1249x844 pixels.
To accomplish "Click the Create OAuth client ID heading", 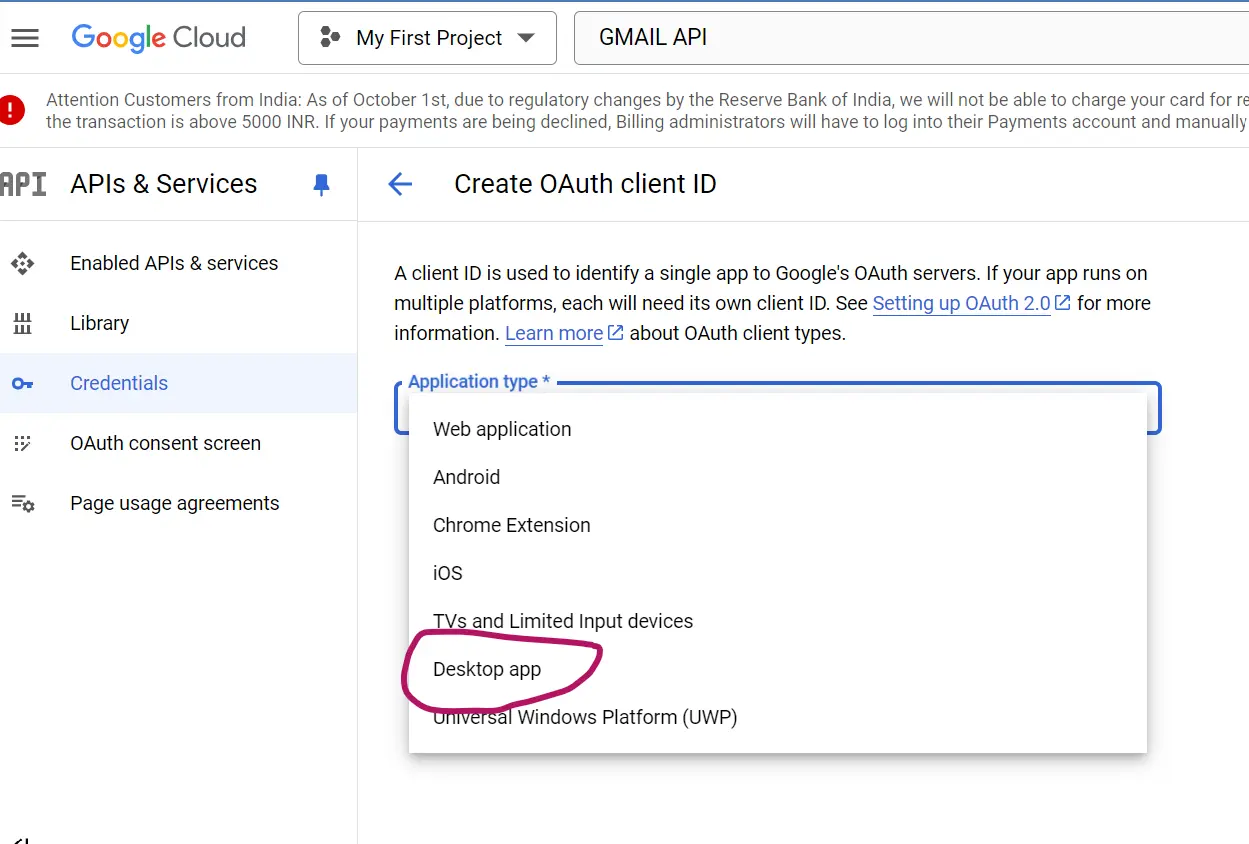I will coord(585,184).
